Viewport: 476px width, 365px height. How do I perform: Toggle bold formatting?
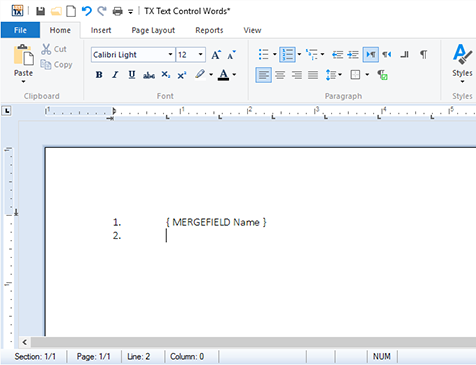coord(99,75)
